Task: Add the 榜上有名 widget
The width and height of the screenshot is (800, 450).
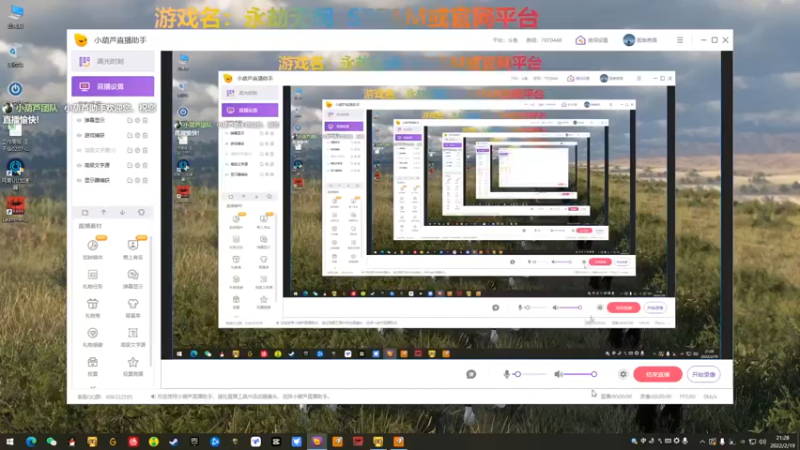Action: 133,249
